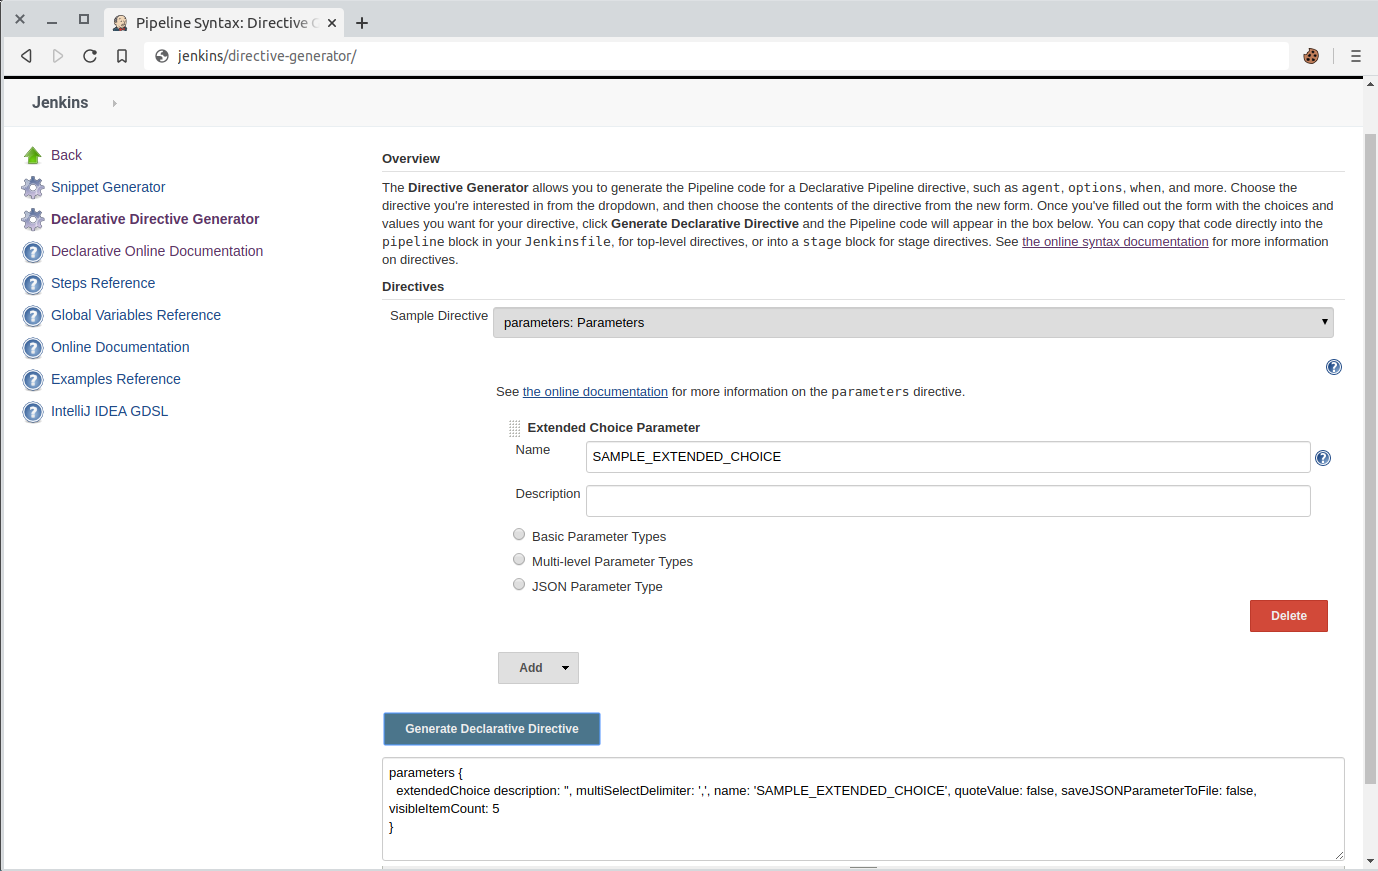Screen dimensions: 1378x871
Task: Click into the Name input field
Action: tap(948, 457)
